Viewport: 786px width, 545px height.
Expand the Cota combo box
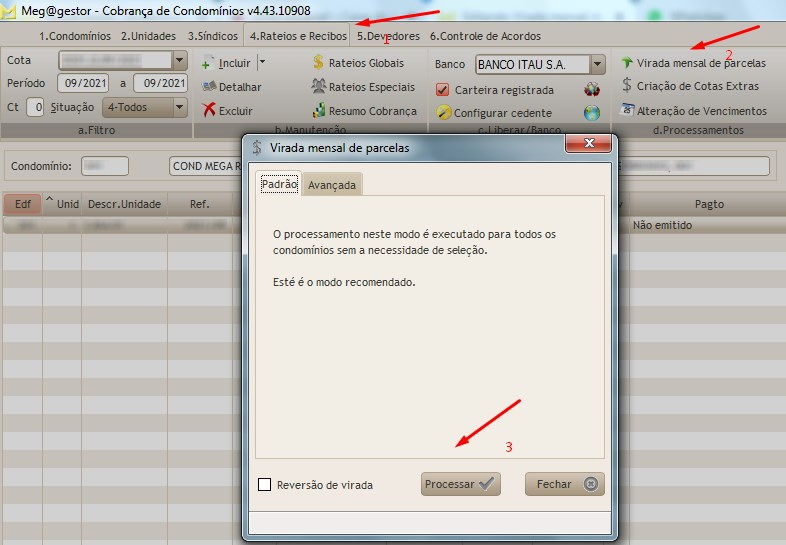coord(179,60)
